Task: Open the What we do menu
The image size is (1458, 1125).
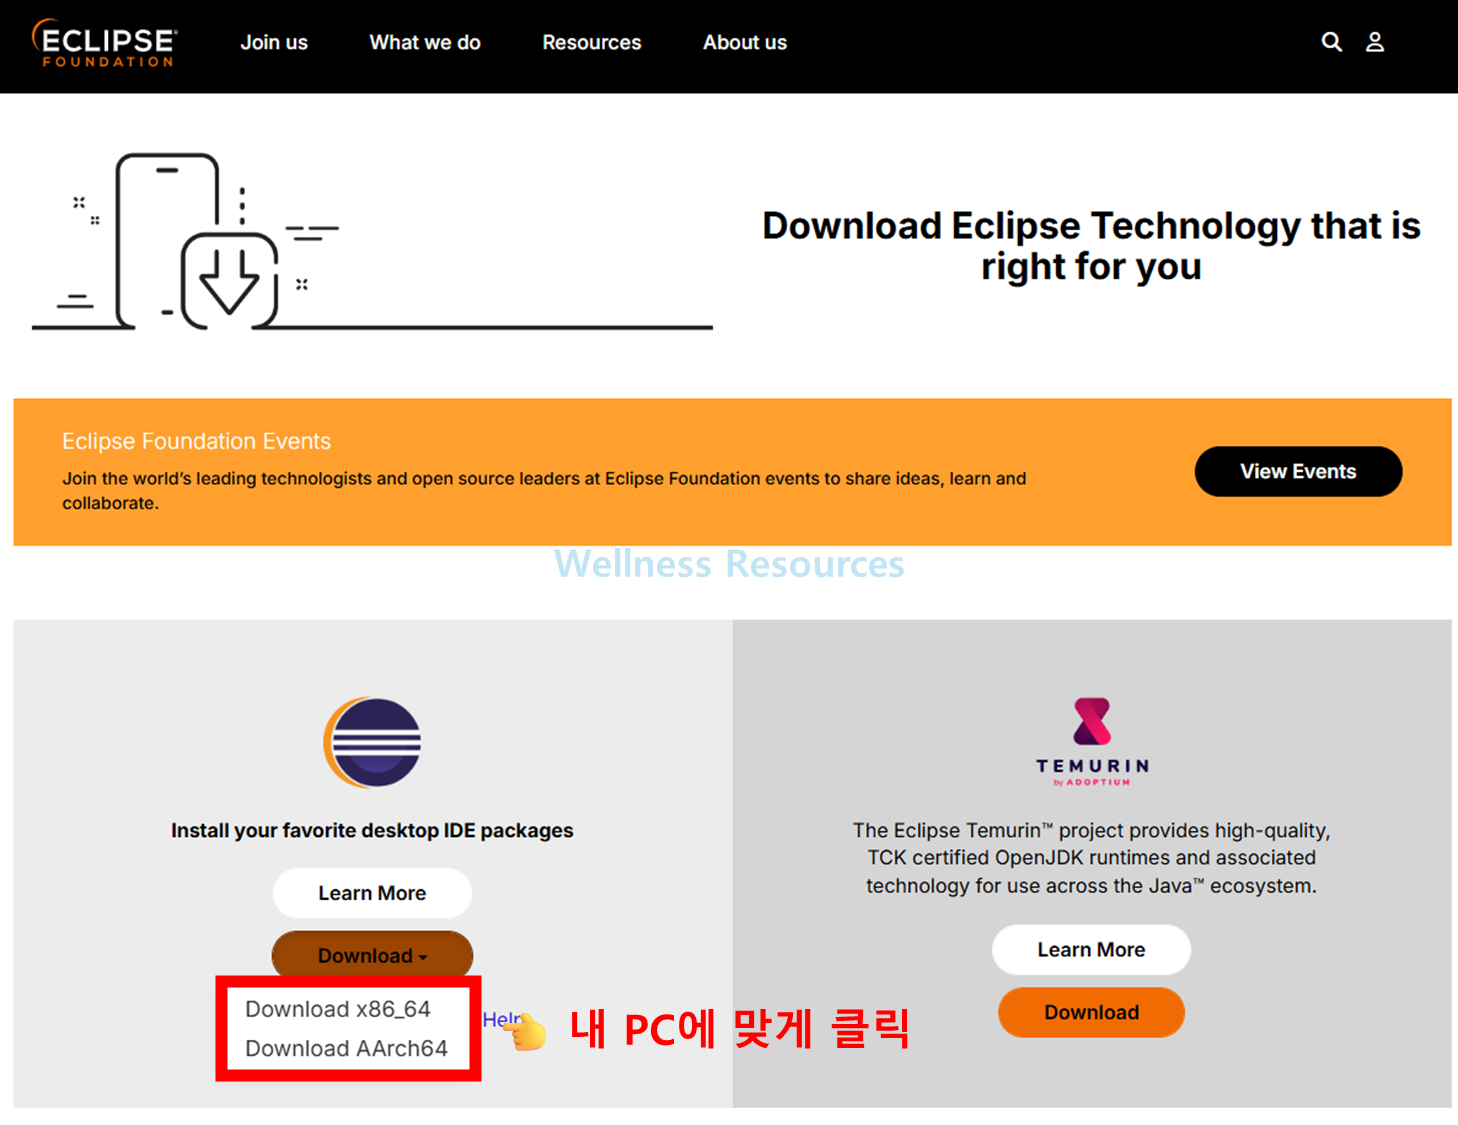Action: [425, 43]
